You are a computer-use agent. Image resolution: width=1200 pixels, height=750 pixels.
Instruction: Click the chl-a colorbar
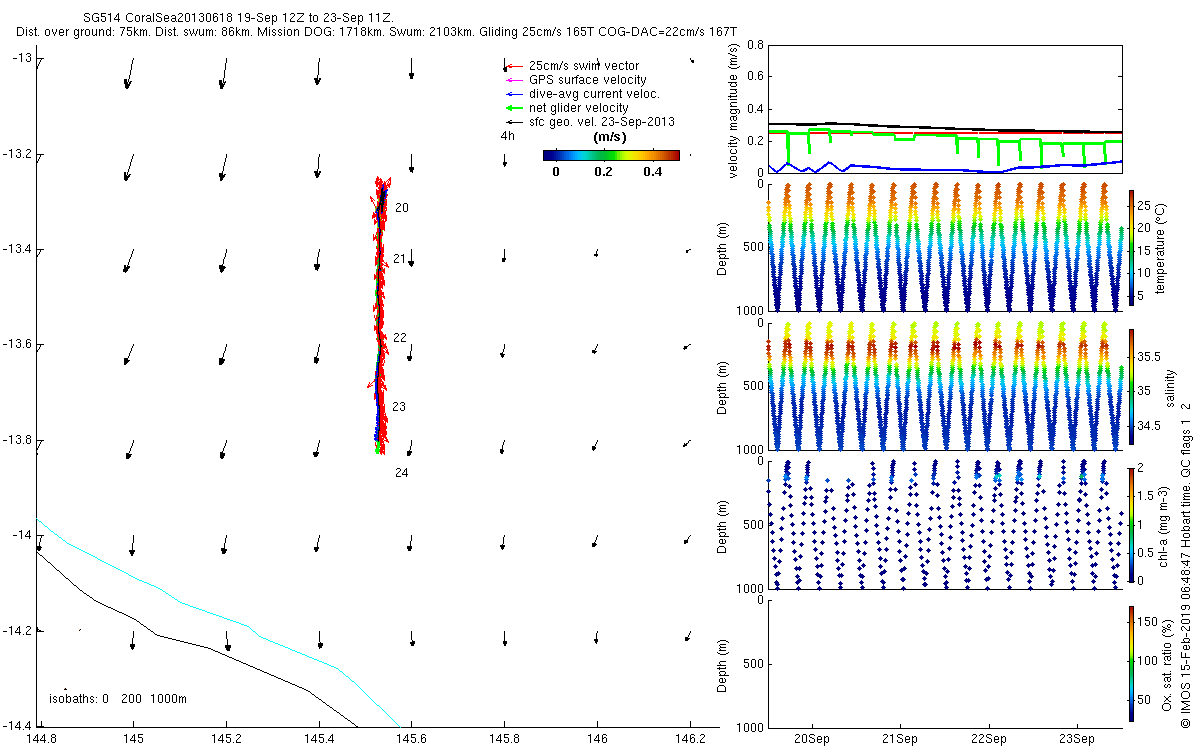tap(1131, 525)
